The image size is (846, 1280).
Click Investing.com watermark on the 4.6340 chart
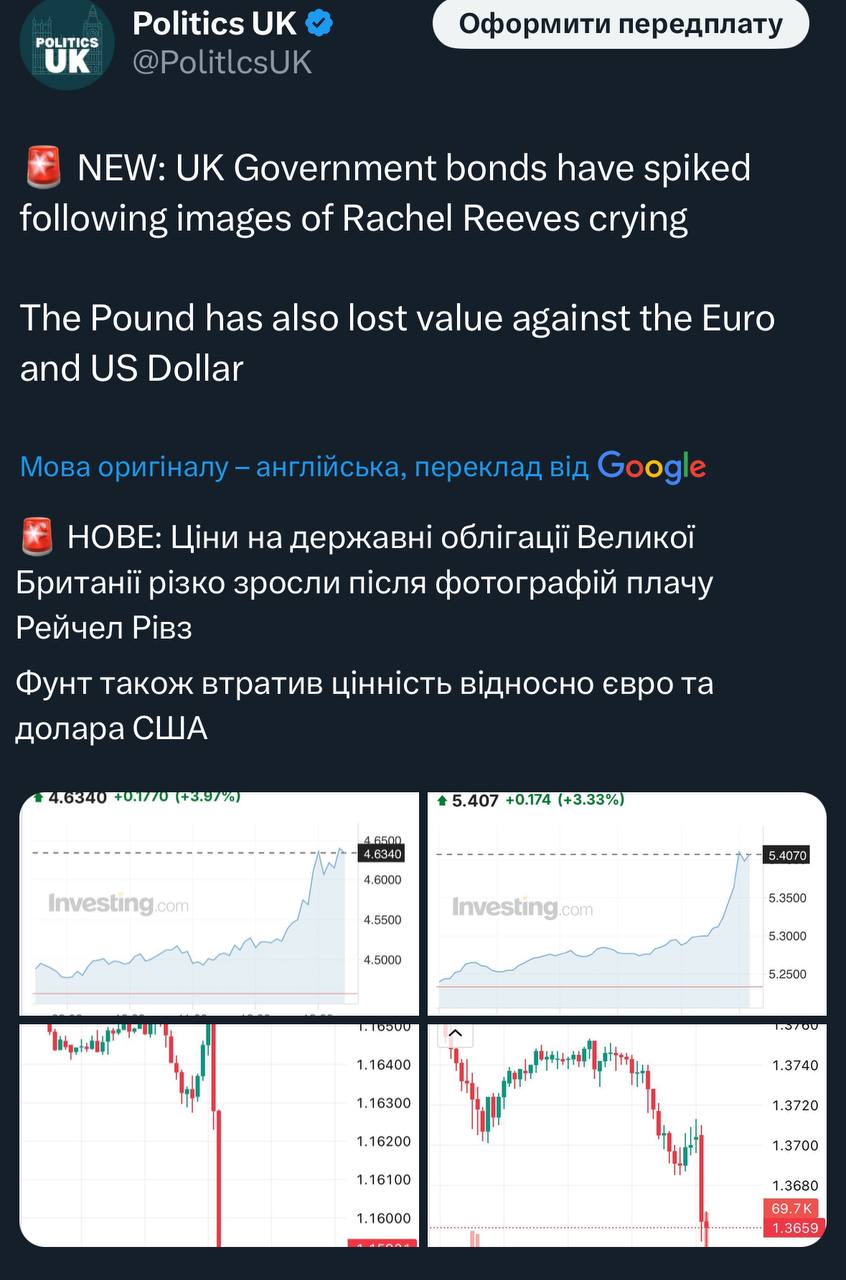(118, 904)
